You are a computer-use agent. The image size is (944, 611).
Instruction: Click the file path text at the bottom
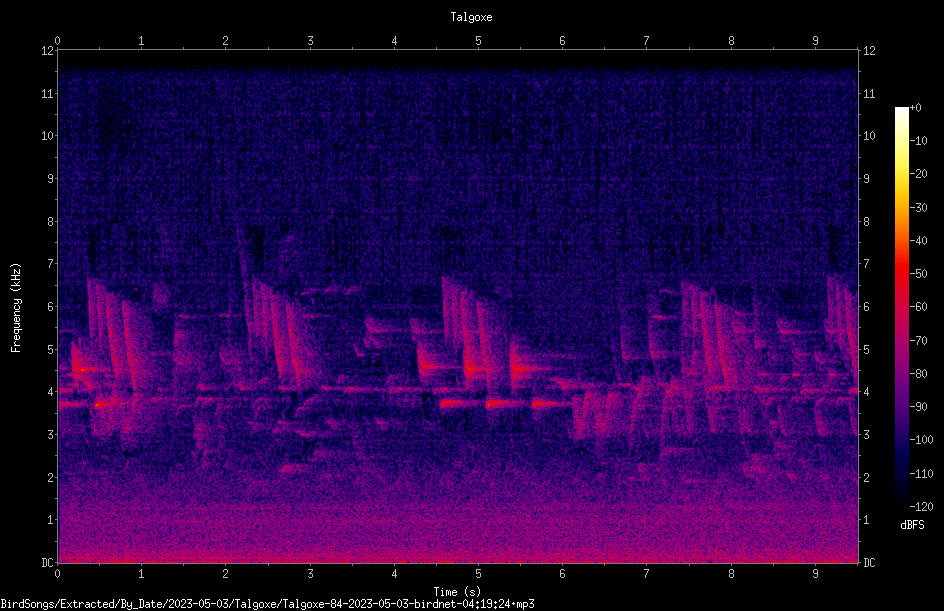tap(267, 604)
